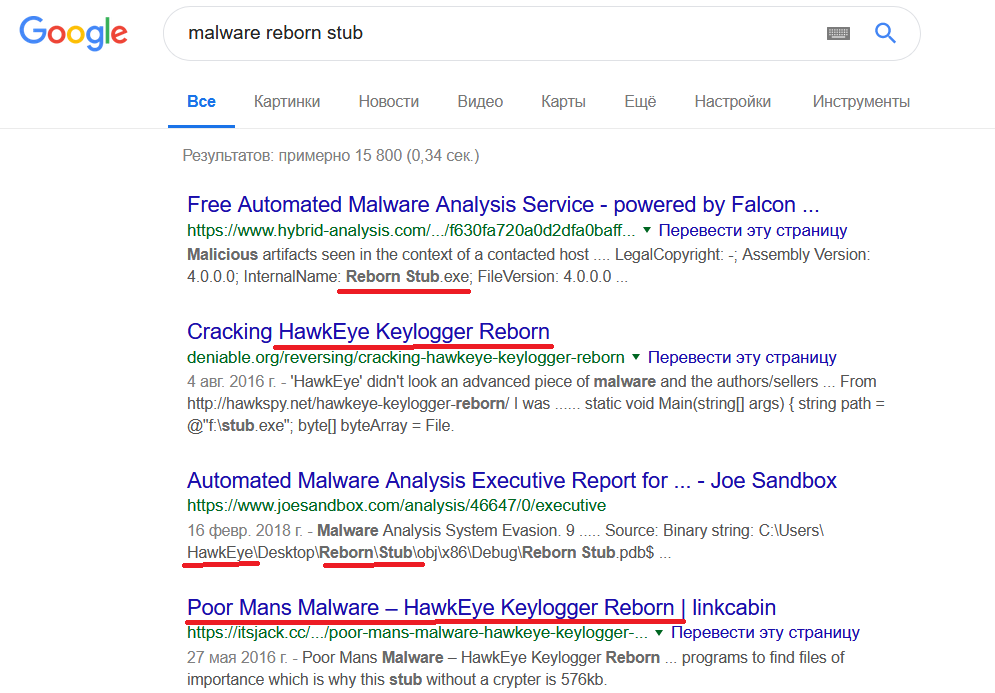Expand dropdown arrow next to itsjack.cc URL
The width and height of the screenshot is (995, 693).
[x=659, y=632]
